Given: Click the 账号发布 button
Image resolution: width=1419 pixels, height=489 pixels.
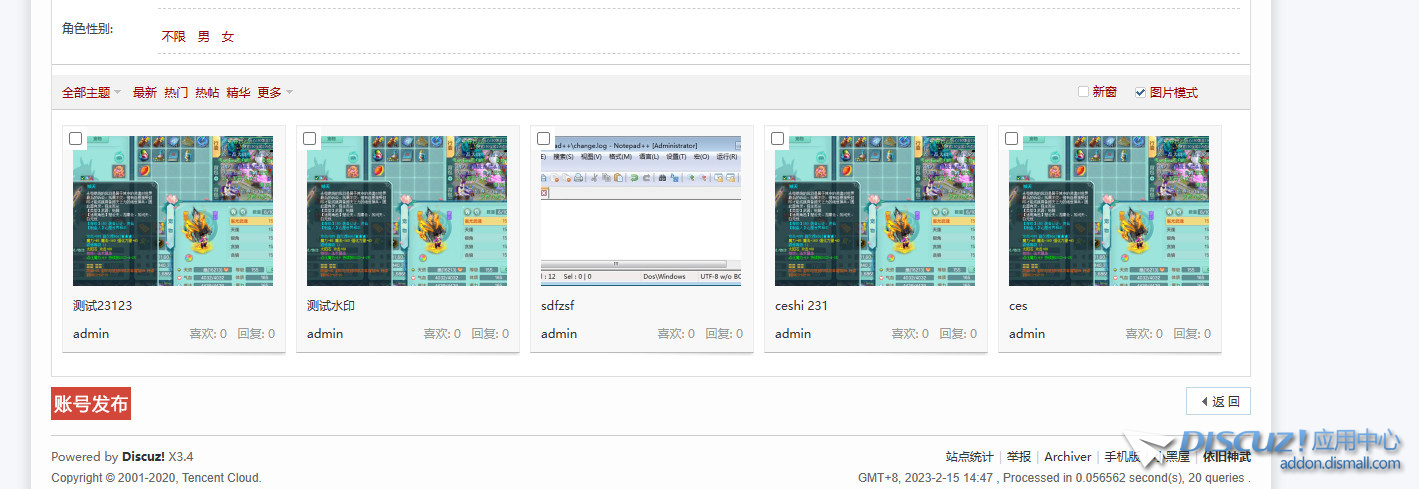Looking at the screenshot, I should pyautogui.click(x=91, y=404).
